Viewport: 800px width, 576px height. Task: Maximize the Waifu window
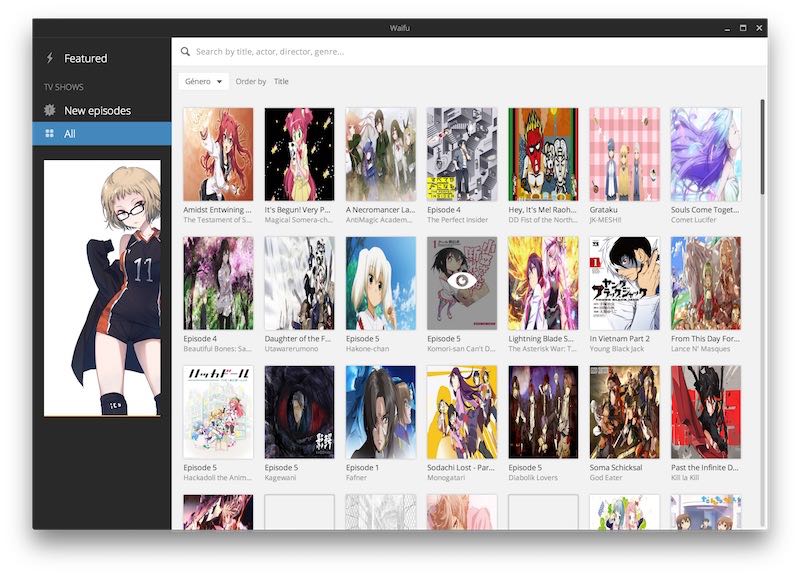tap(743, 28)
